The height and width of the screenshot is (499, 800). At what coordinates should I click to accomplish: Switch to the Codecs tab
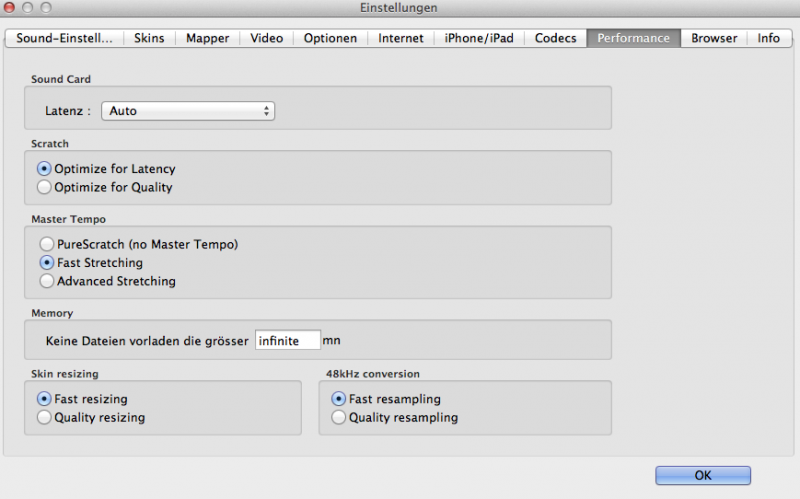coord(555,39)
